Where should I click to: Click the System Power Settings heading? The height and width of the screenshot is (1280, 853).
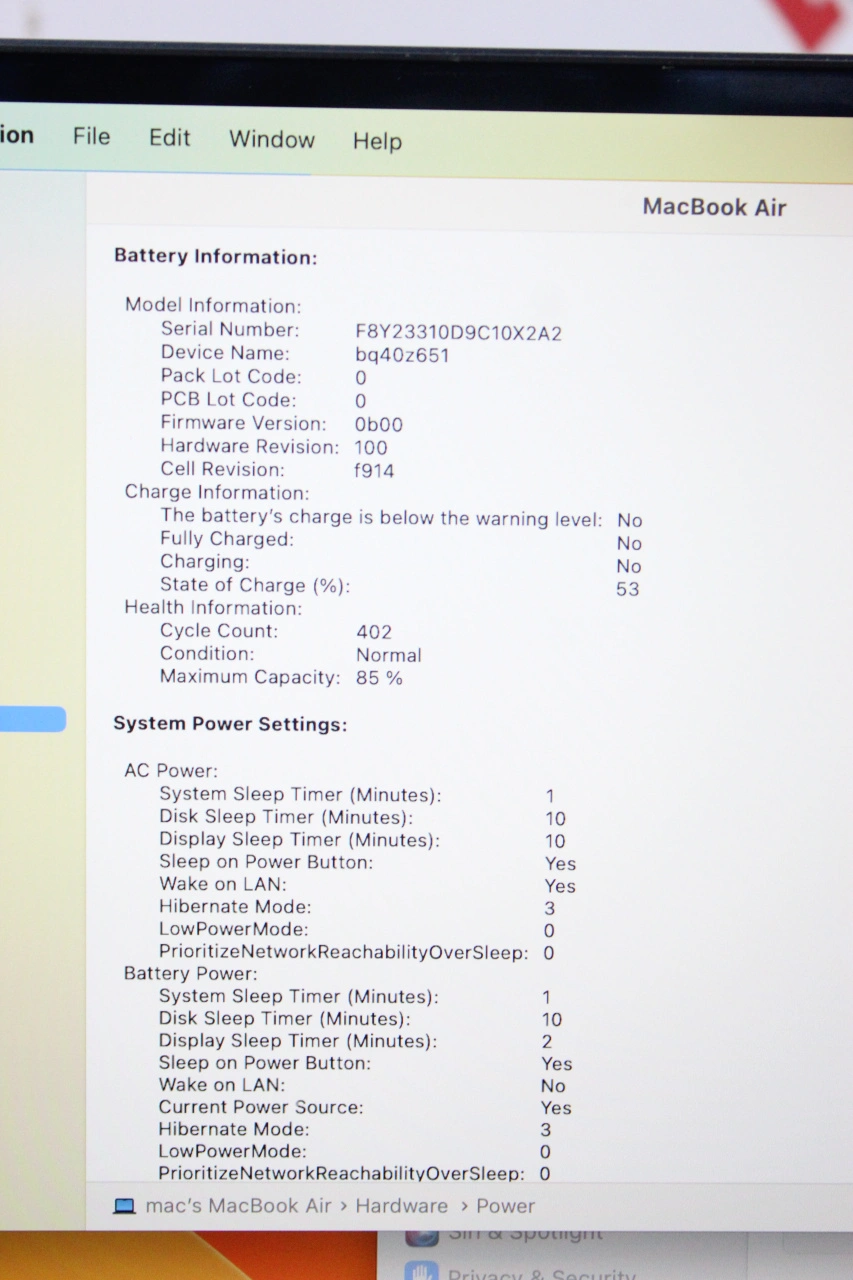click(230, 724)
